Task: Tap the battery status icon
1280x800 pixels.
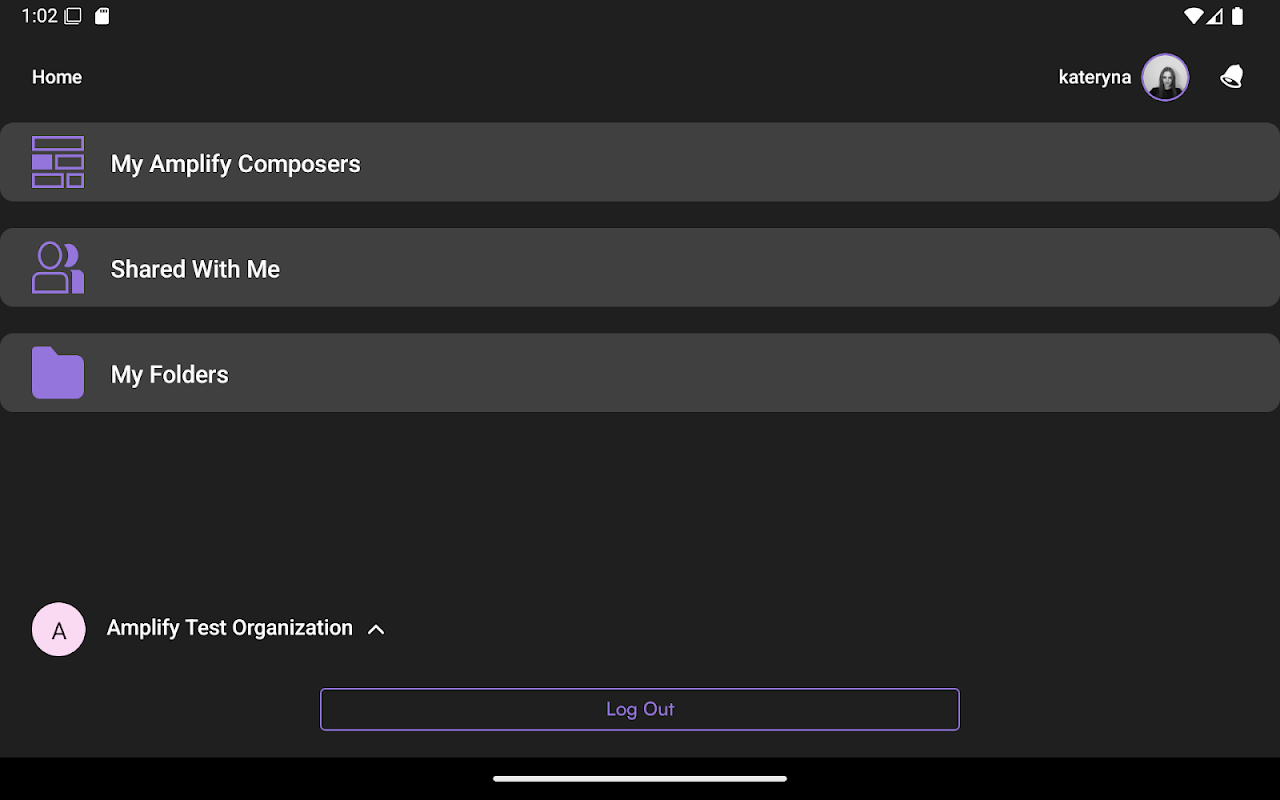Action: pyautogui.click(x=1238, y=16)
